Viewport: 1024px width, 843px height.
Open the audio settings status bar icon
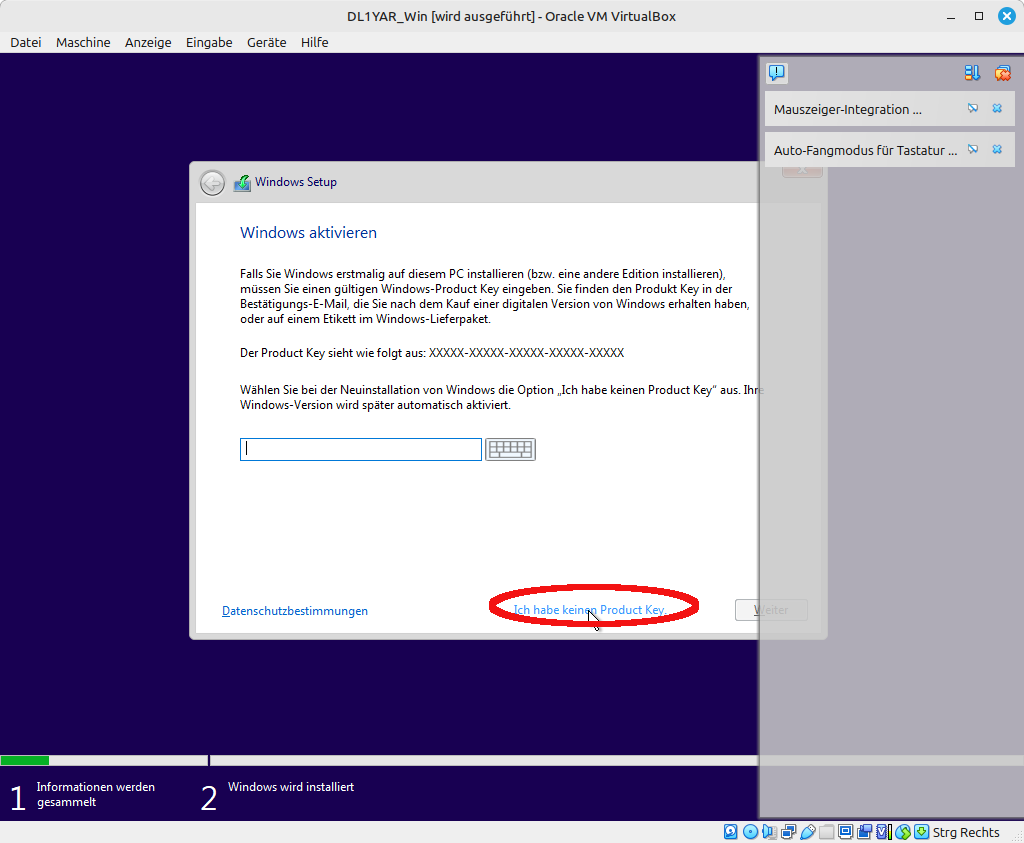tap(769, 832)
